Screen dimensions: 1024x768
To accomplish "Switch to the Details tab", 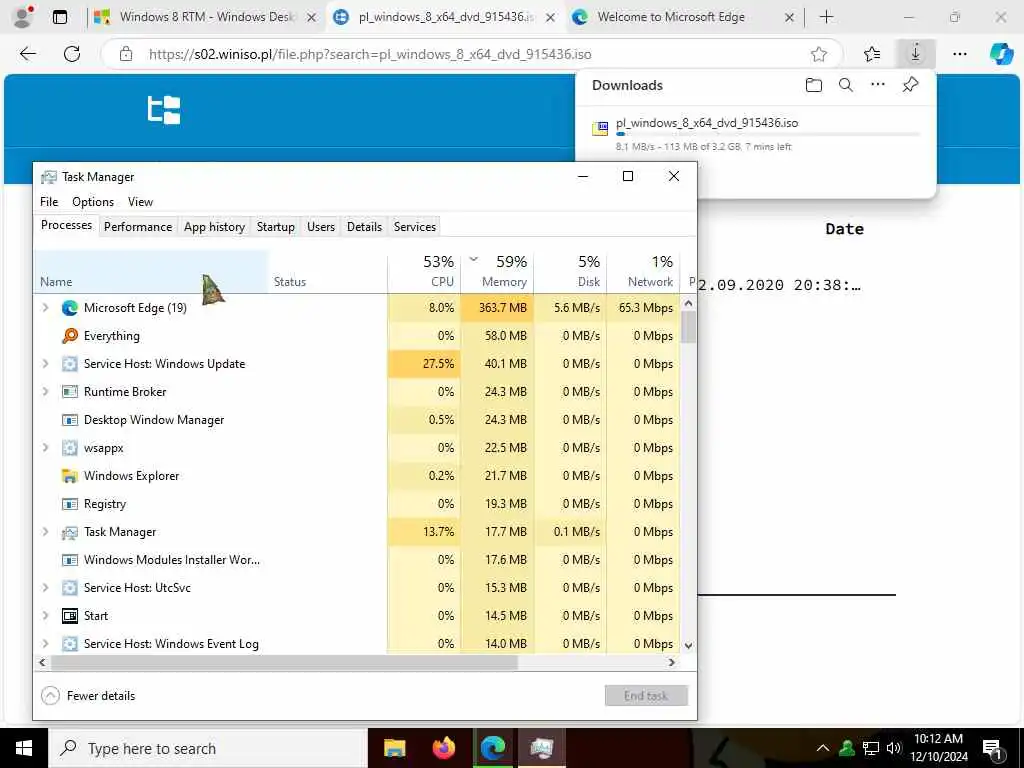I will [x=364, y=227].
